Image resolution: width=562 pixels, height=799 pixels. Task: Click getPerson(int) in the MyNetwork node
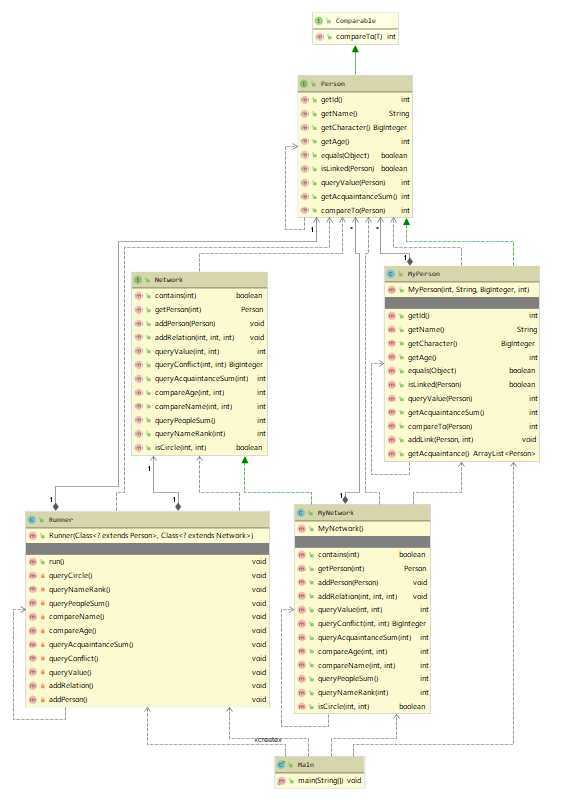tap(341, 568)
